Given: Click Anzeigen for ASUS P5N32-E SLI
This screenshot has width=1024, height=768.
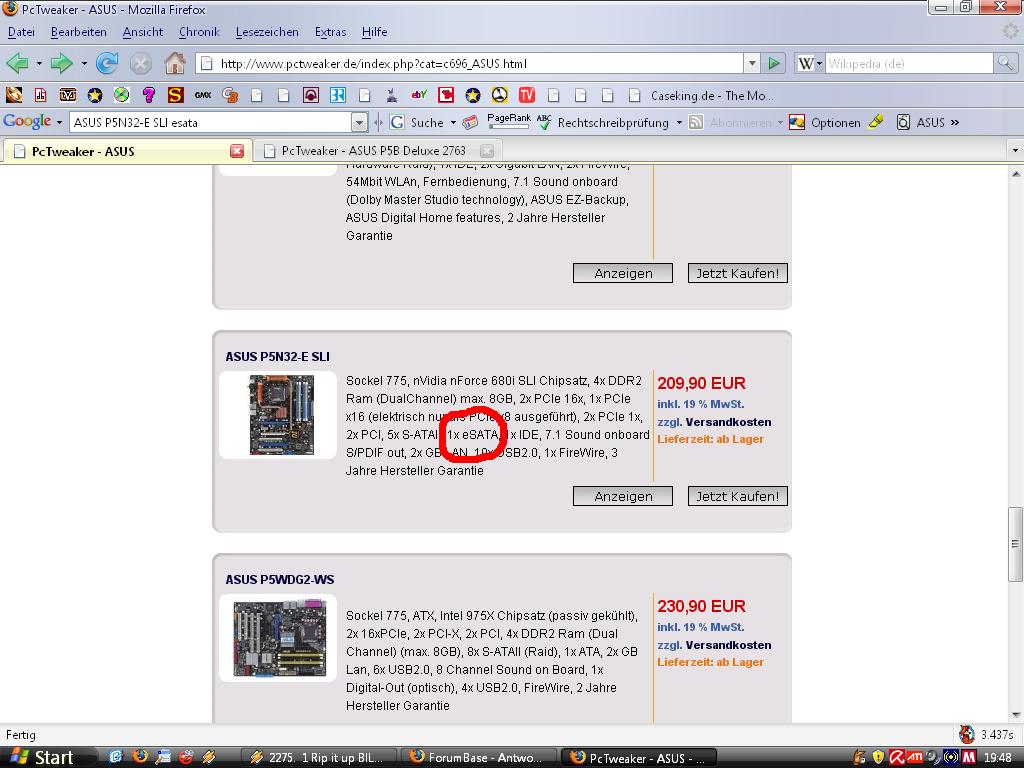Looking at the screenshot, I should (623, 496).
